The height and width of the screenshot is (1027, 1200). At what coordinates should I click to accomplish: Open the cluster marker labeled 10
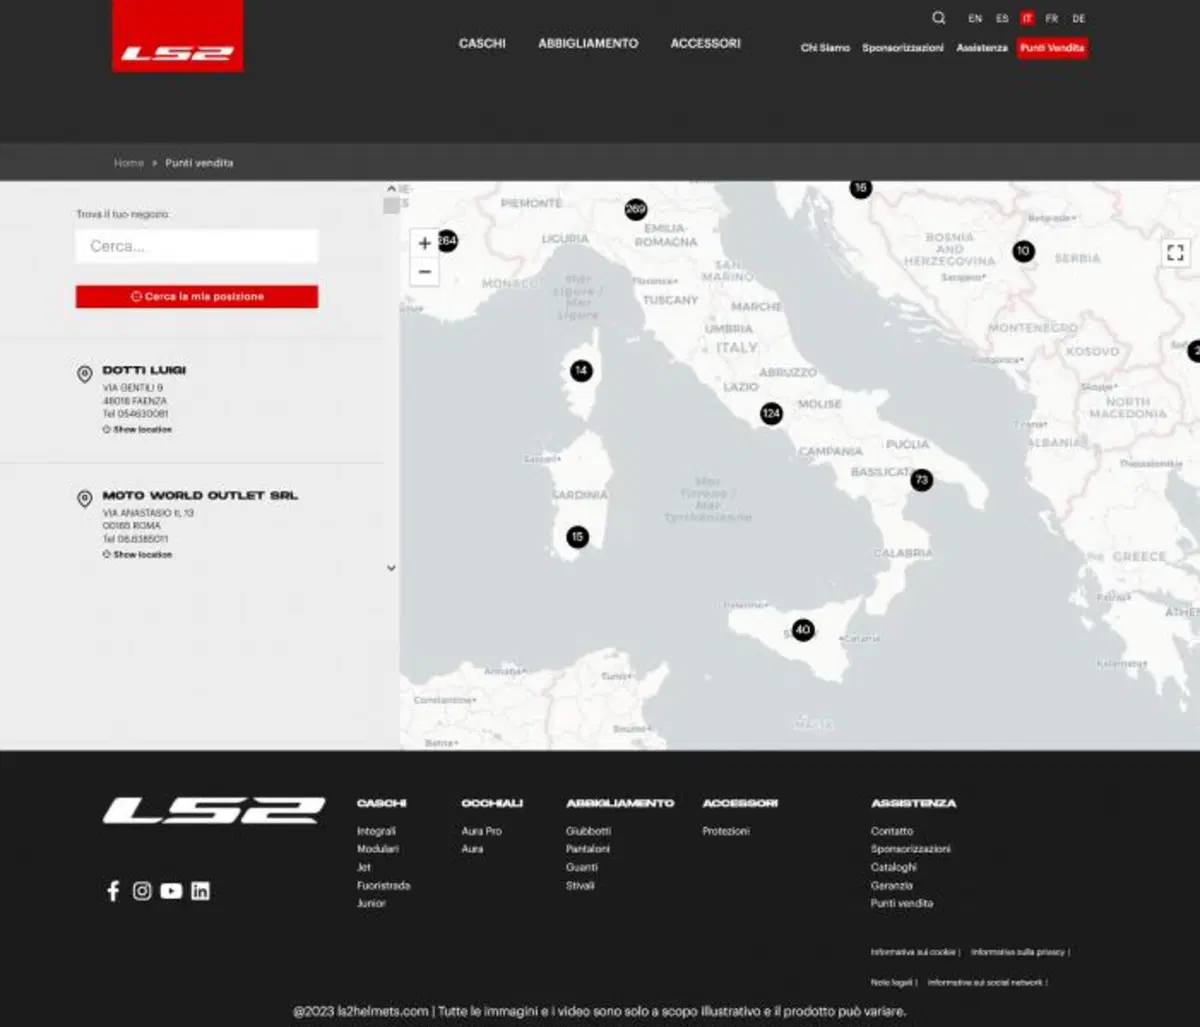pyautogui.click(x=1023, y=251)
